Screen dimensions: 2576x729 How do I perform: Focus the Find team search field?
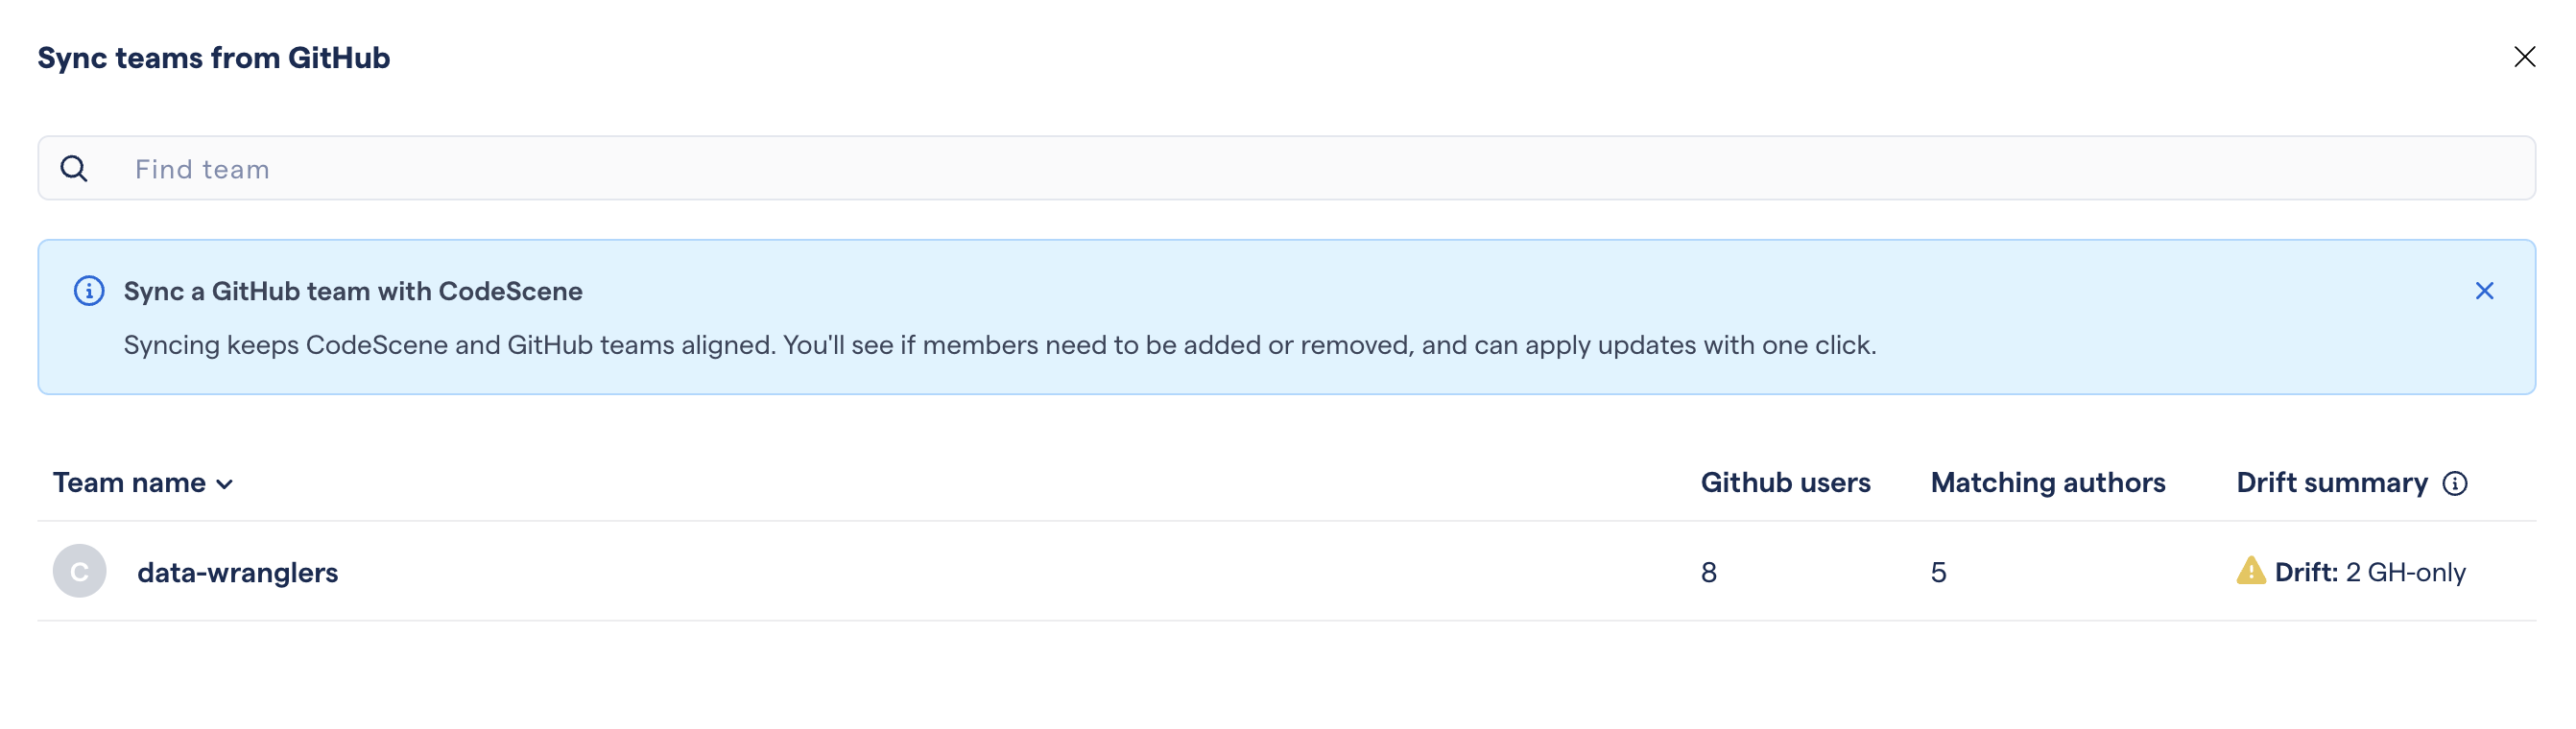pyautogui.click(x=1300, y=169)
